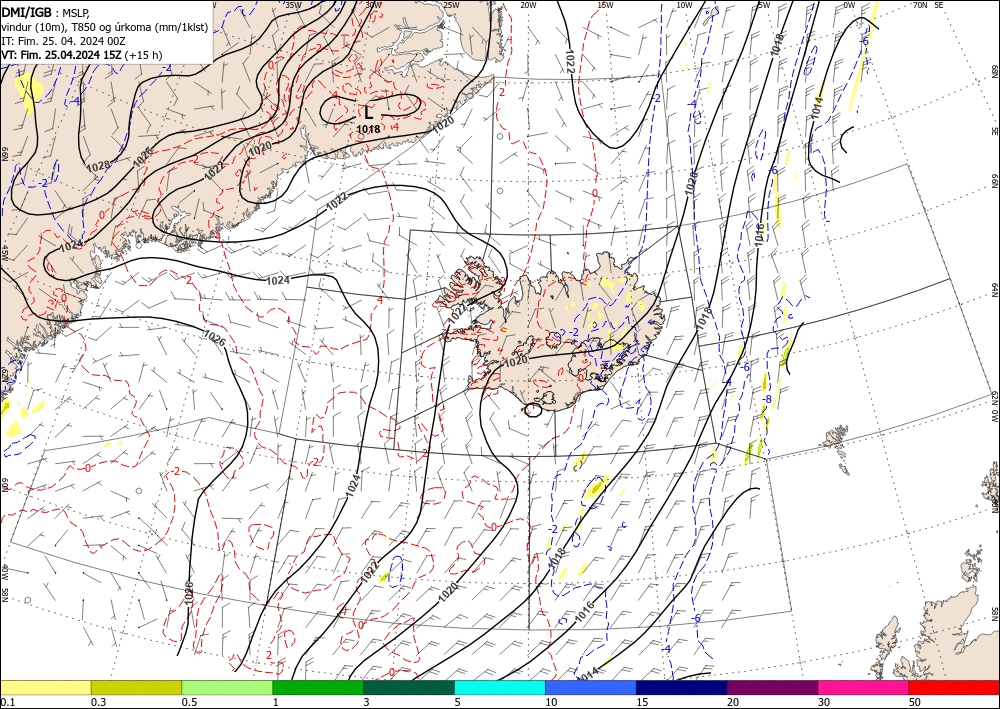Click the legend value 0.1
This screenshot has width=1000, height=709.
[x=6, y=702]
